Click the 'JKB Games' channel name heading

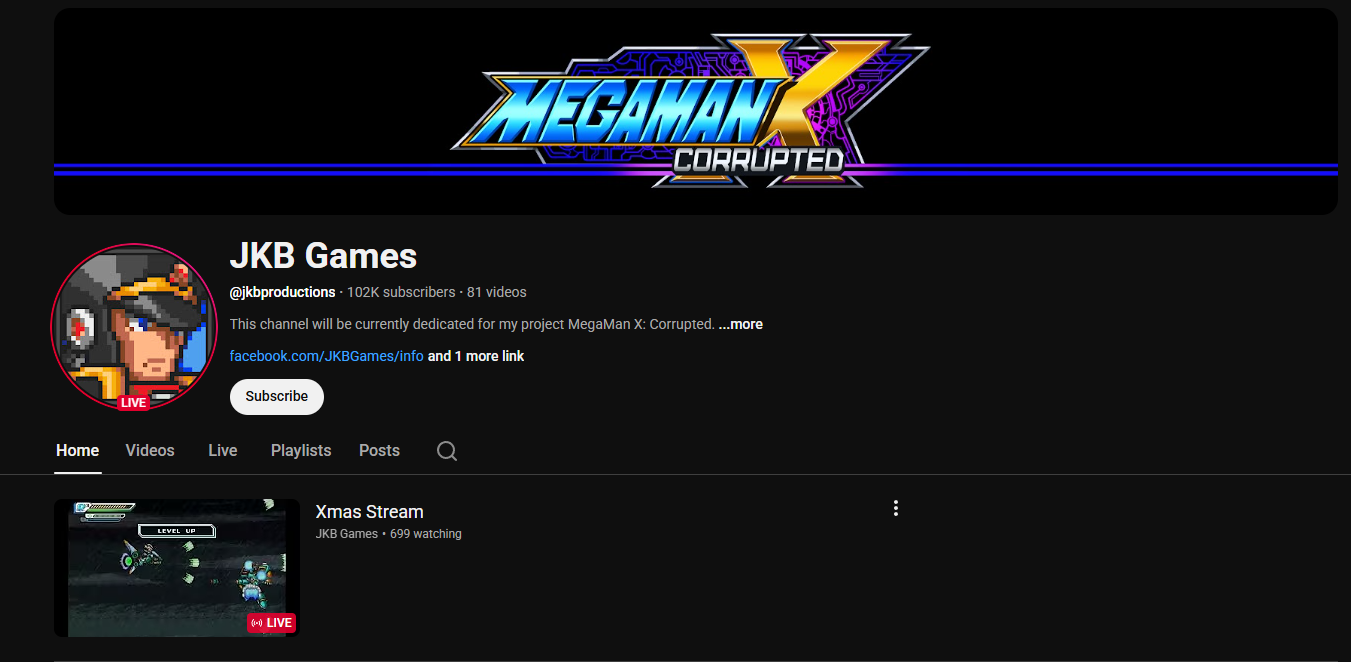pyautogui.click(x=324, y=256)
